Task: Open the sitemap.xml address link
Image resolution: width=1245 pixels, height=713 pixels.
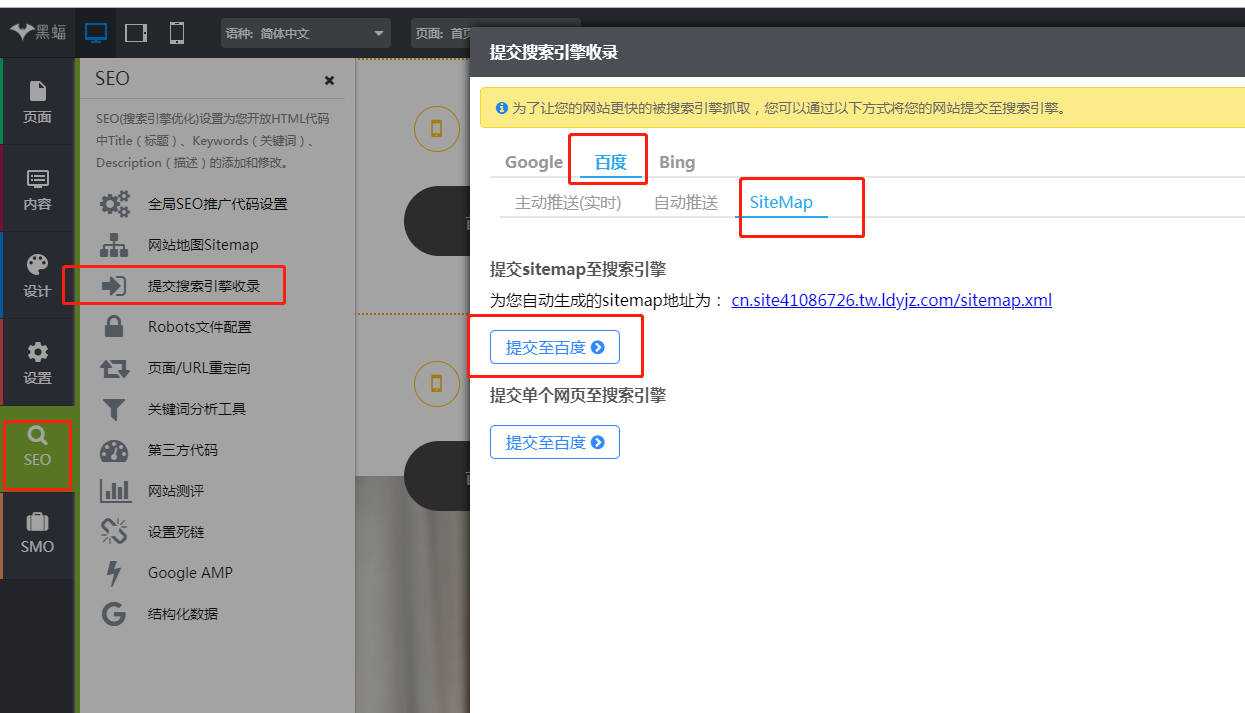Action: pos(891,300)
